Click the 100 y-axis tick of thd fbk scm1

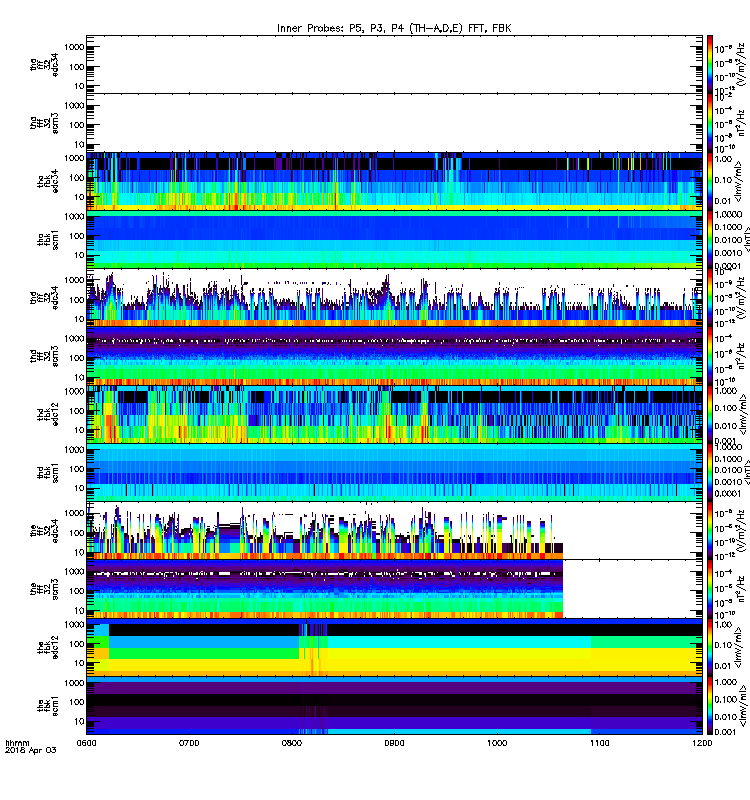tap(77, 469)
